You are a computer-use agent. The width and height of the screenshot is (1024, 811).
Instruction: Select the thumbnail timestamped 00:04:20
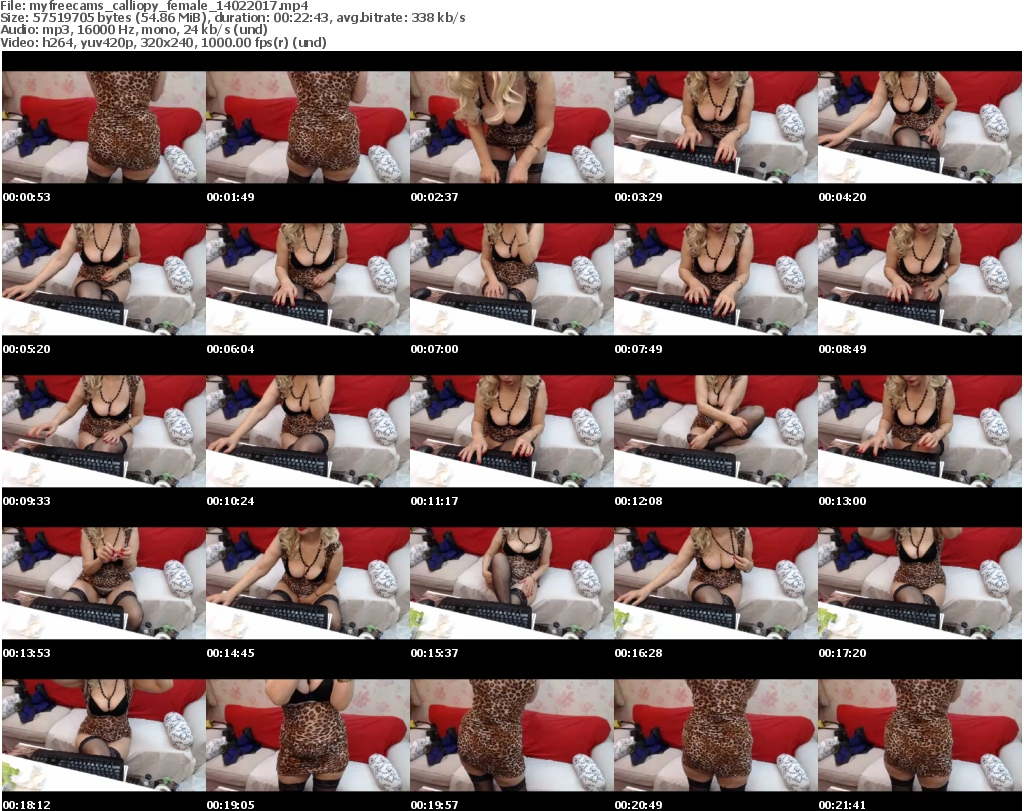(920, 127)
